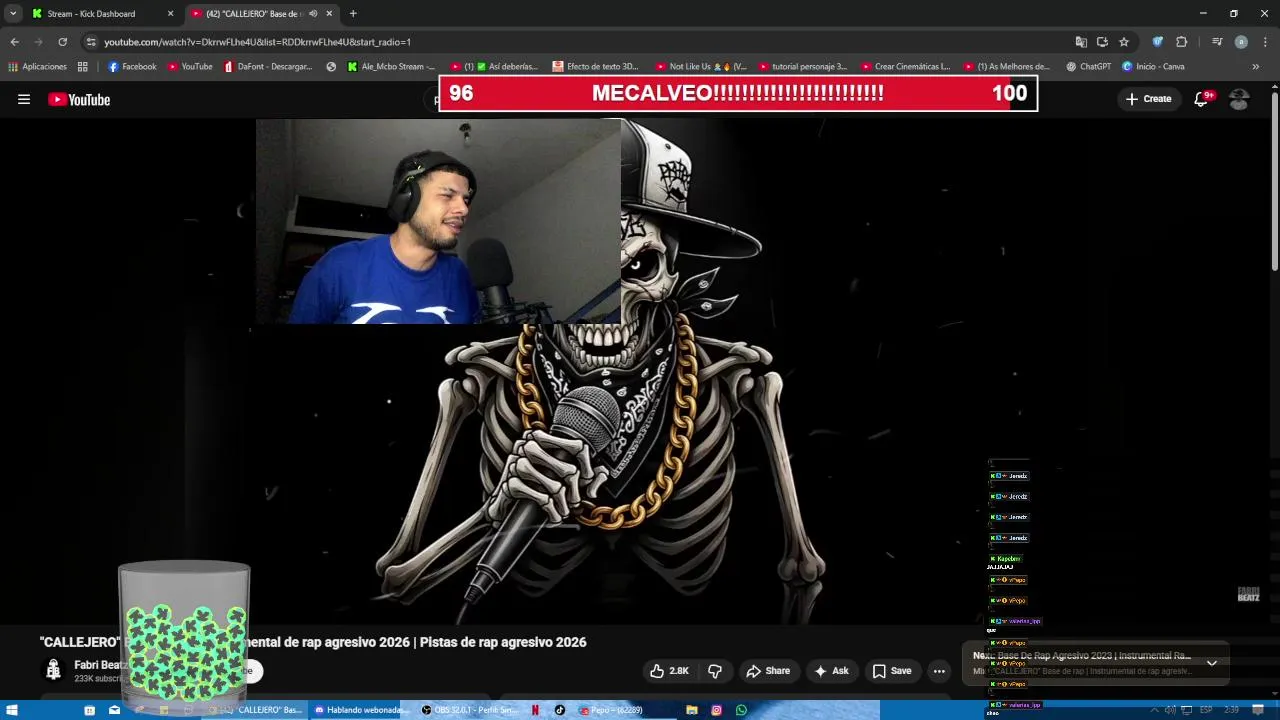Go to YouTube home via logo

(x=79, y=99)
